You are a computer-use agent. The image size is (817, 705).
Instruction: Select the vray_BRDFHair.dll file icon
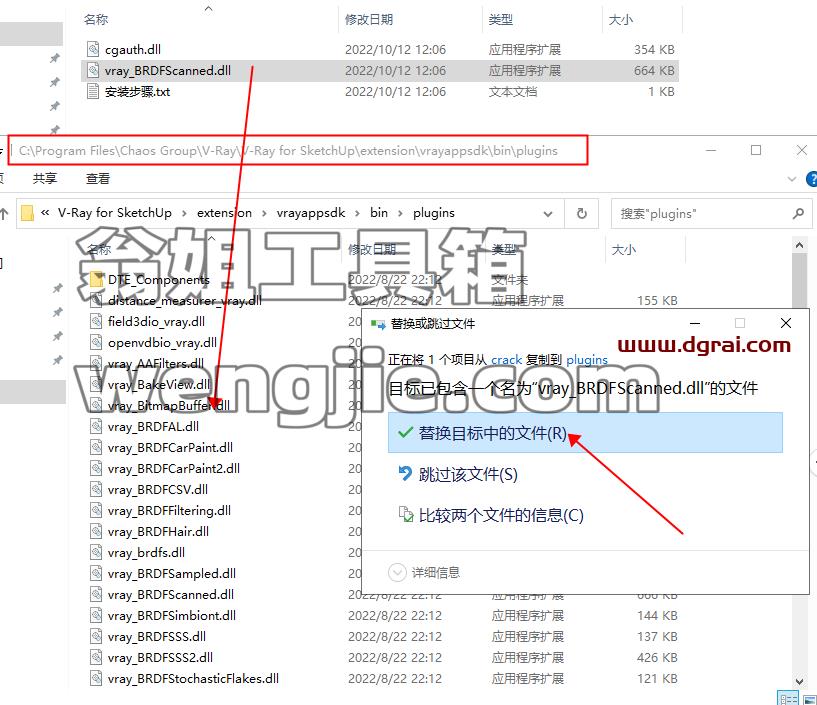pos(96,531)
